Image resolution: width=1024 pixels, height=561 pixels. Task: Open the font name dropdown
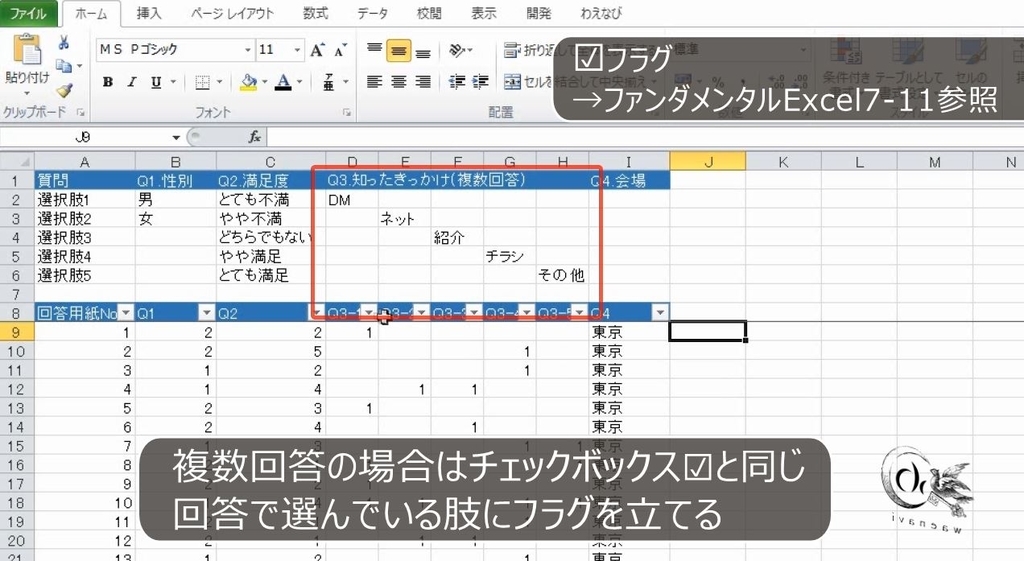(248, 50)
